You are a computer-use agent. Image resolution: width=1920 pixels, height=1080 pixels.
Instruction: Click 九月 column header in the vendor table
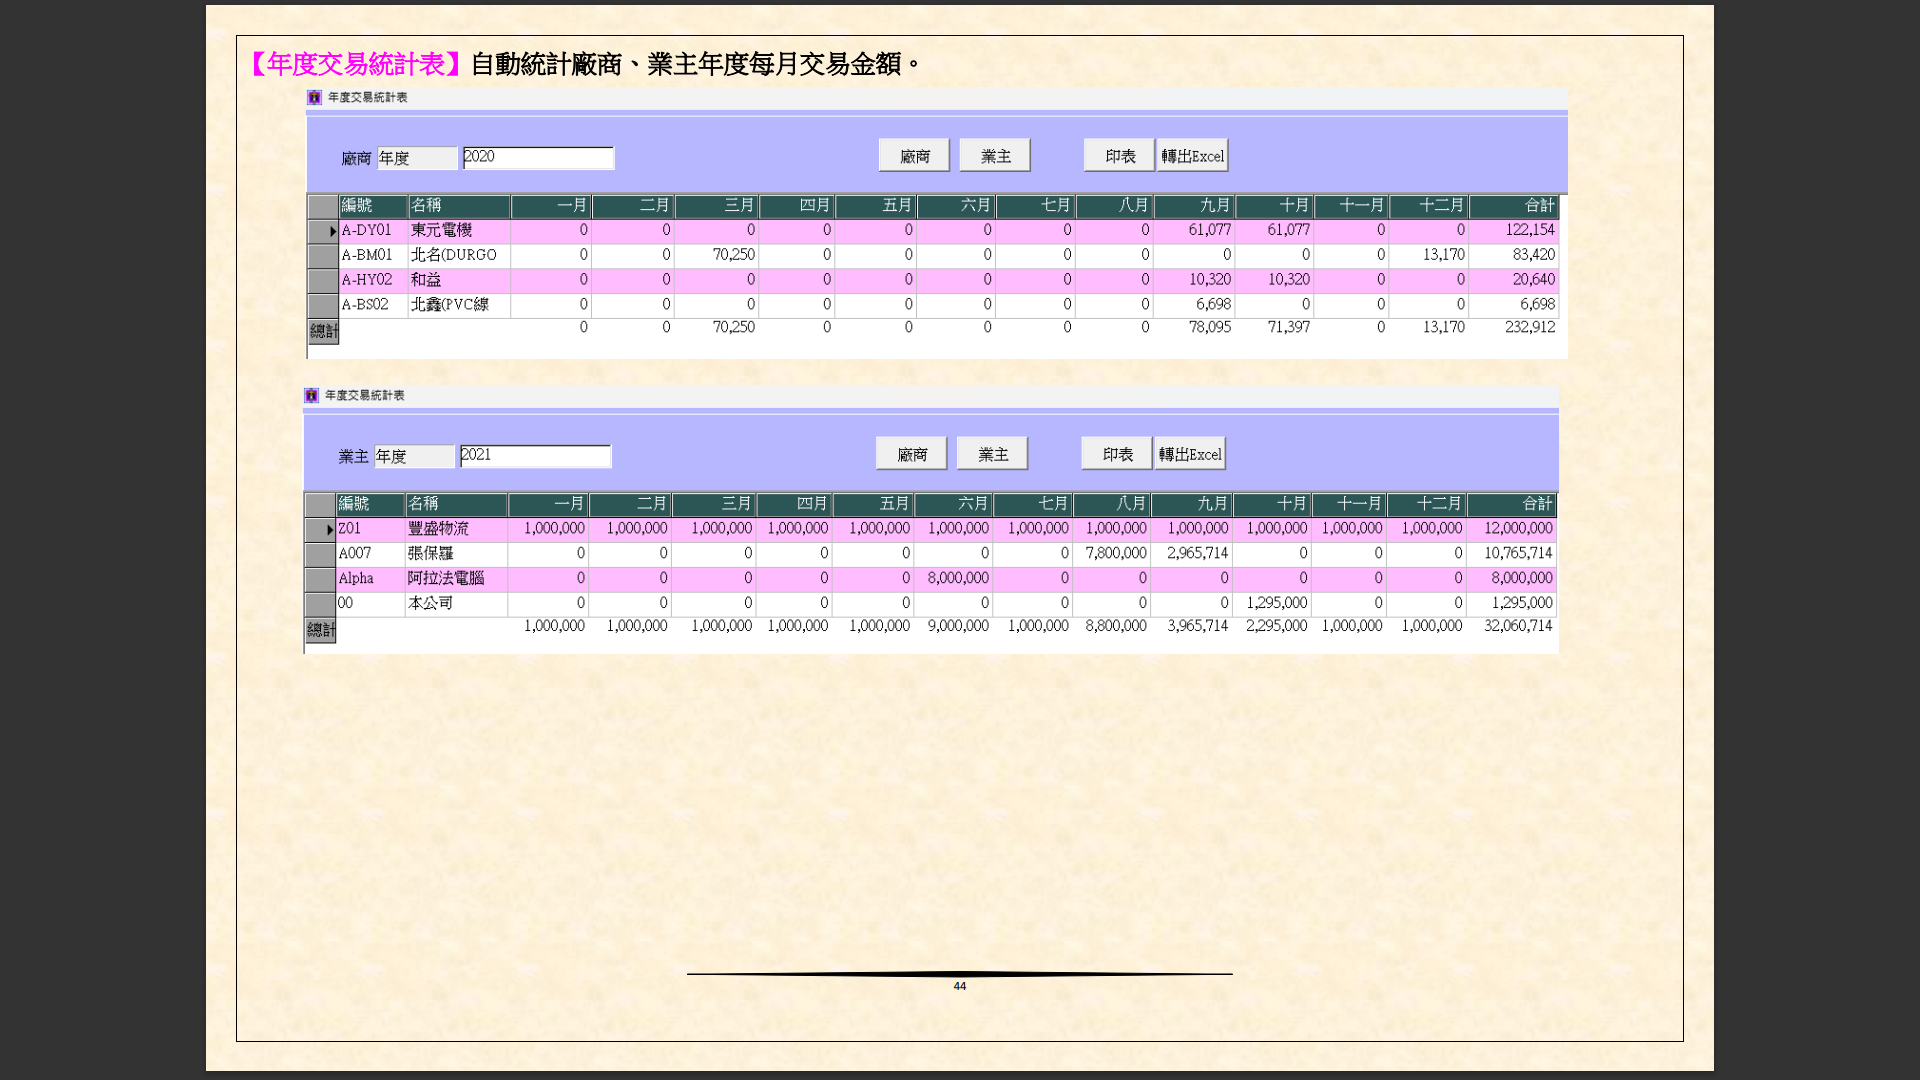(1195, 206)
